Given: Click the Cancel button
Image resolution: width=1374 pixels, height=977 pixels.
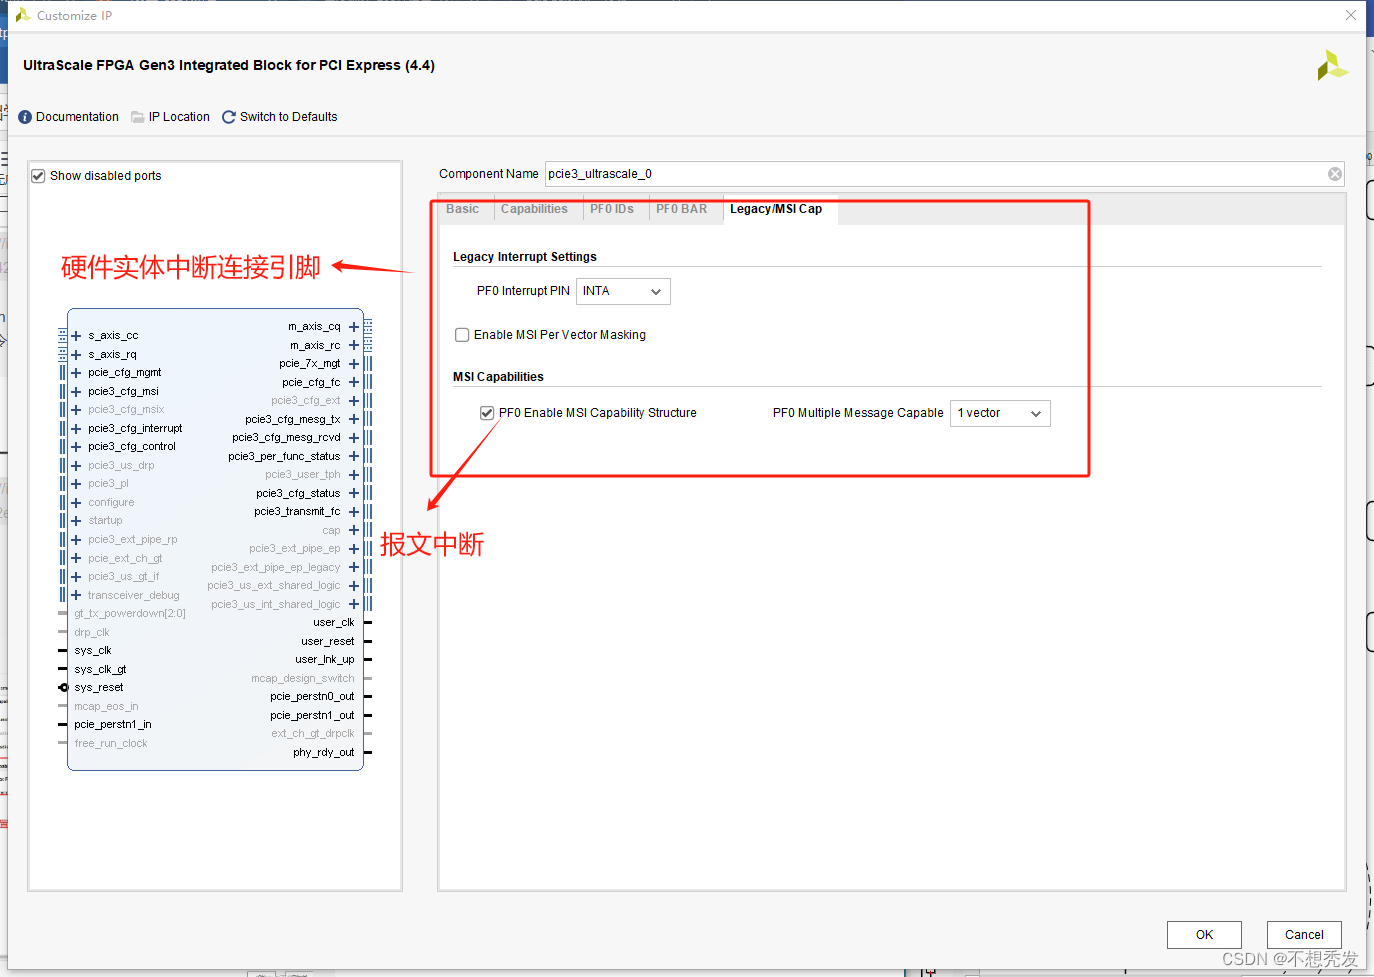Looking at the screenshot, I should [x=1304, y=935].
